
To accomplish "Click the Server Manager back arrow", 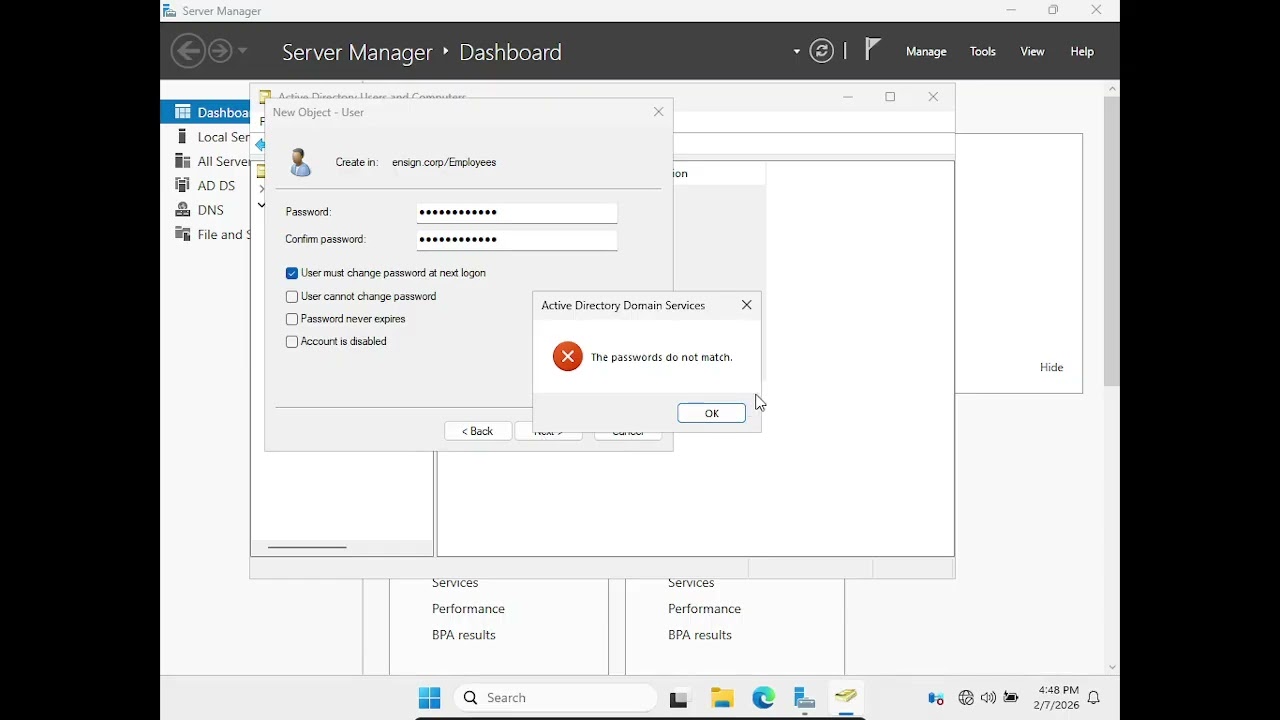I will click(x=187, y=51).
